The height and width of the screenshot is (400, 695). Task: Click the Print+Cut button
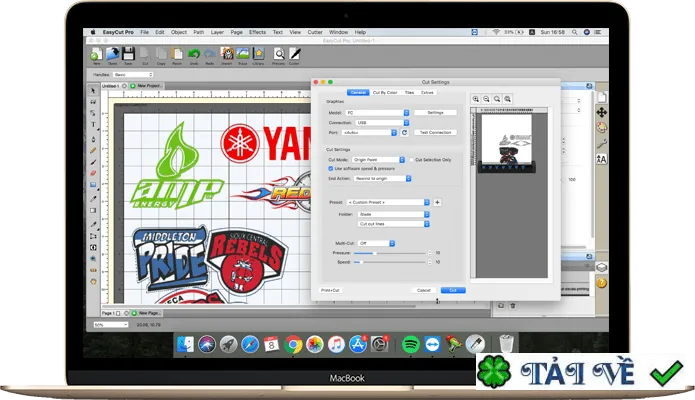click(x=330, y=290)
